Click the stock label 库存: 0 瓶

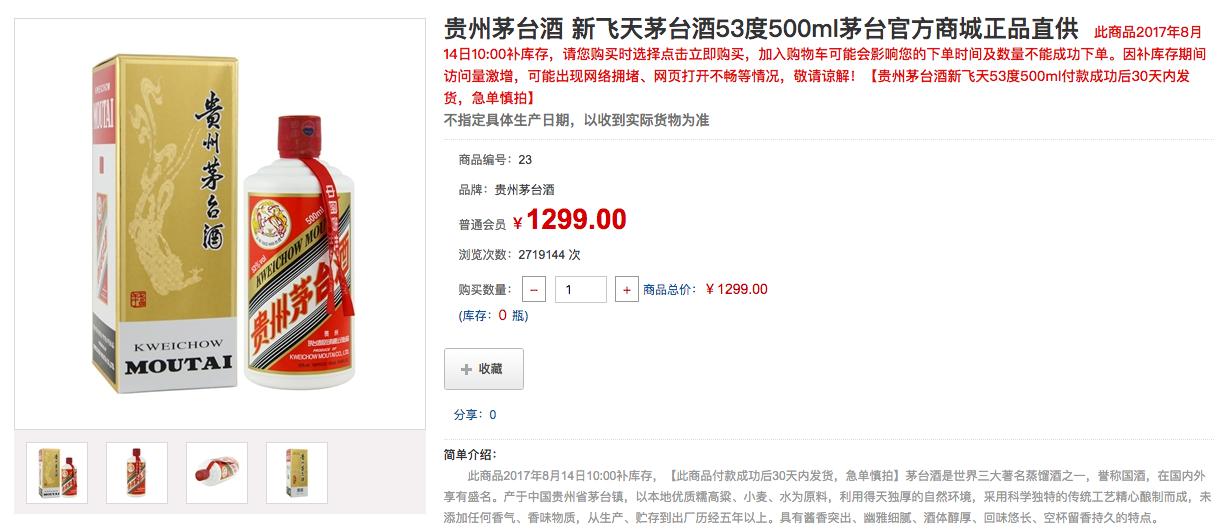pos(493,316)
